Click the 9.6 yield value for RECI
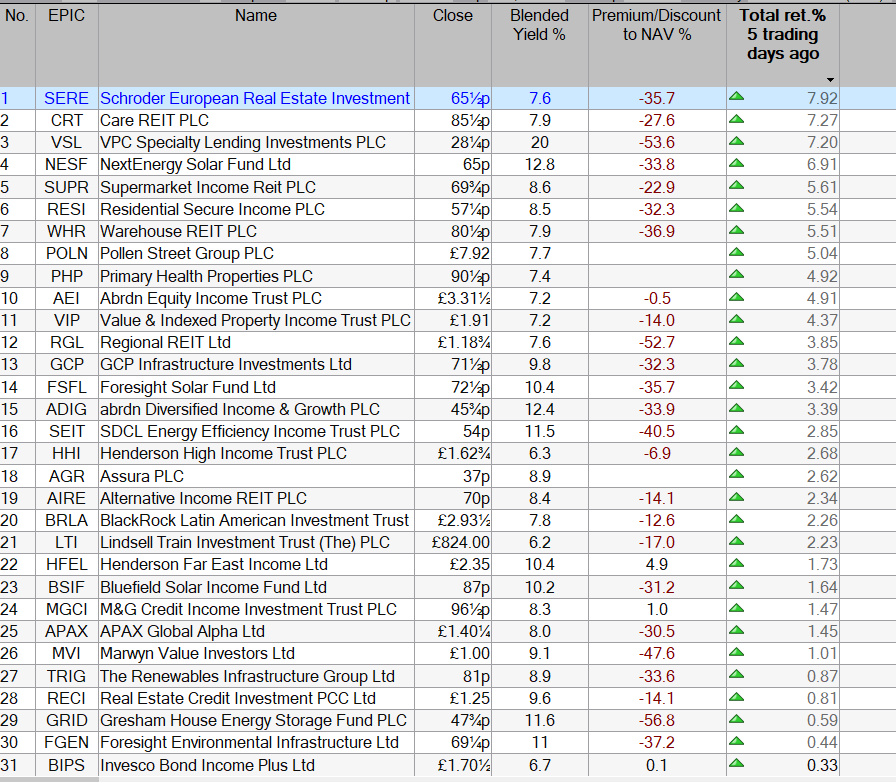 539,699
